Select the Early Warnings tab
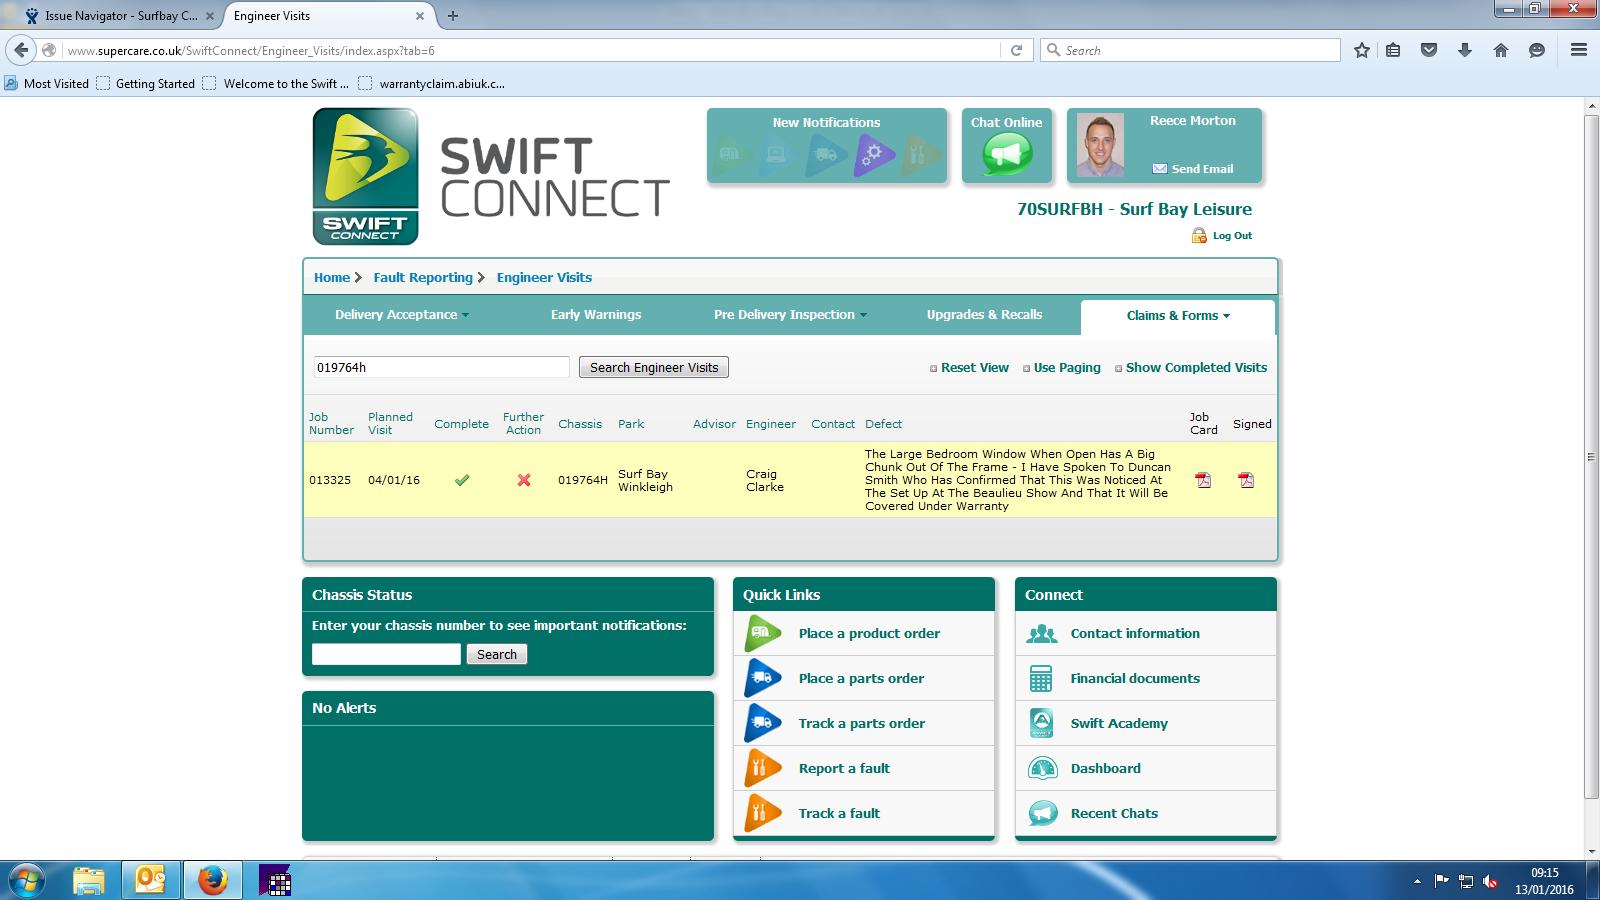The width and height of the screenshot is (1600, 900). point(596,315)
